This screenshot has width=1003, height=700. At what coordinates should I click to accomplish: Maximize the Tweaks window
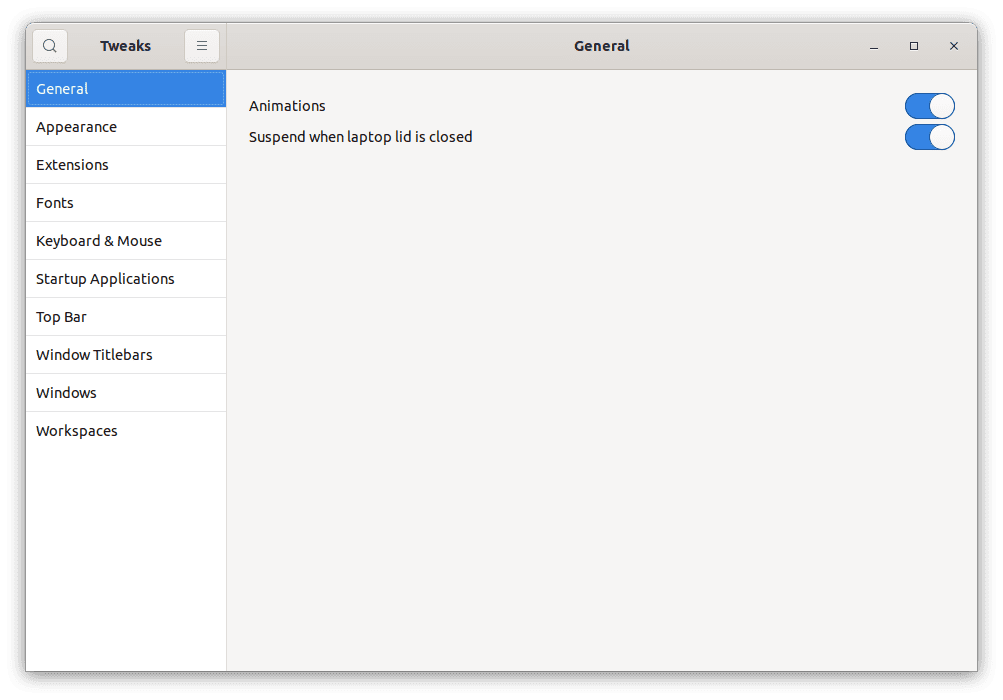[914, 46]
